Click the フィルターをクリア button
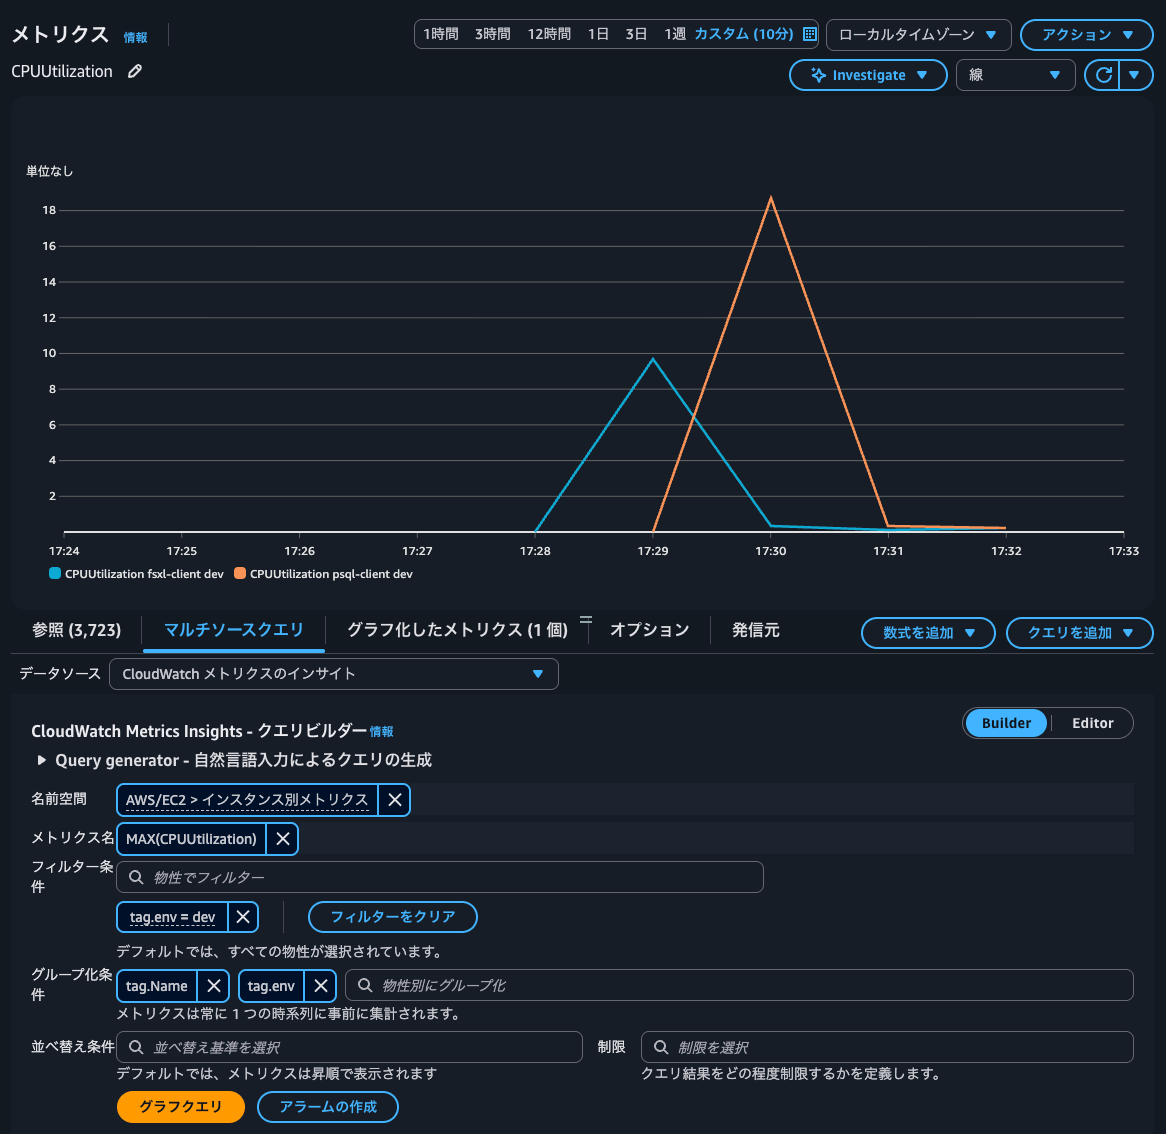The image size is (1166, 1134). pos(392,917)
